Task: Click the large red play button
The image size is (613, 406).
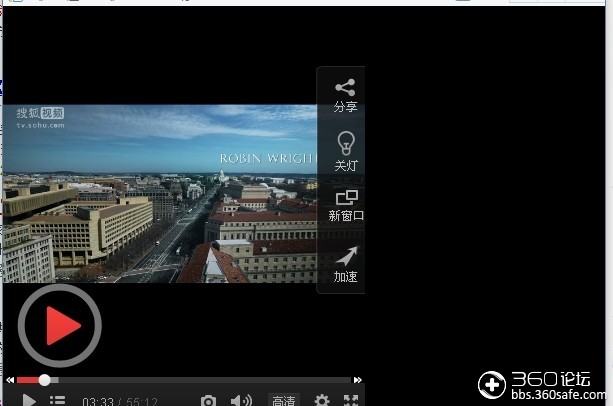Action: (x=60, y=326)
